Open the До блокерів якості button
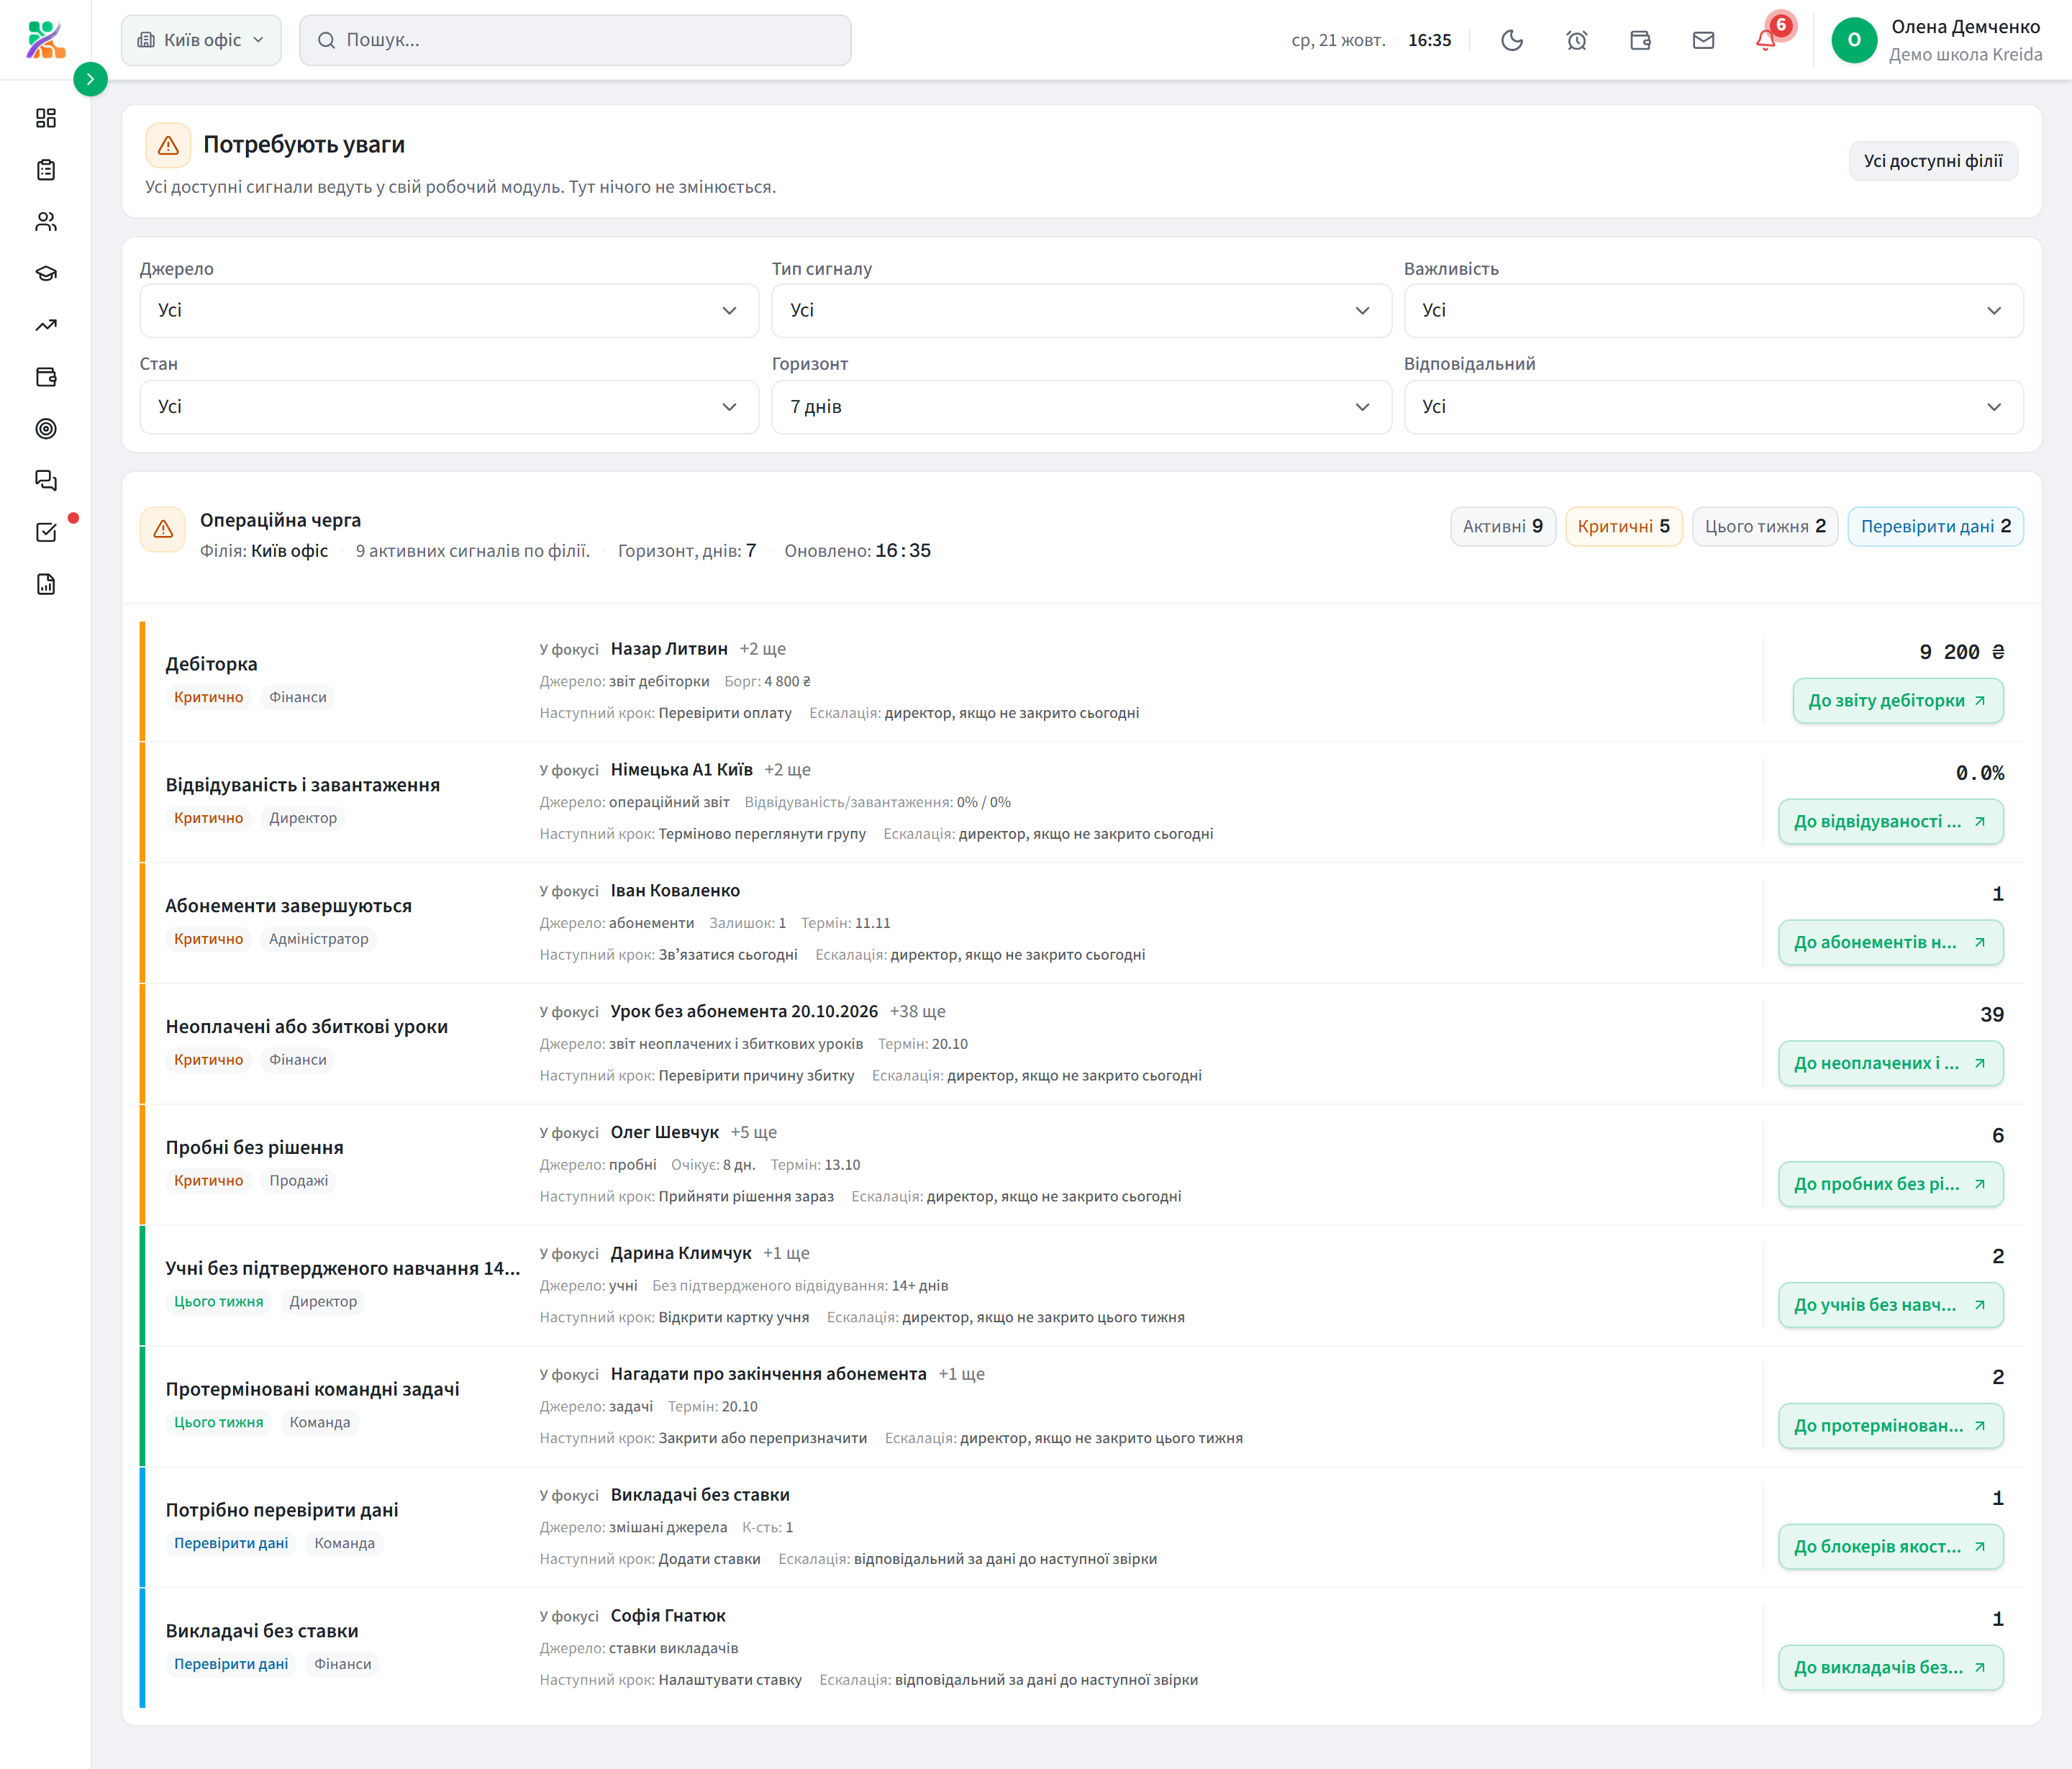 pyautogui.click(x=1890, y=1547)
